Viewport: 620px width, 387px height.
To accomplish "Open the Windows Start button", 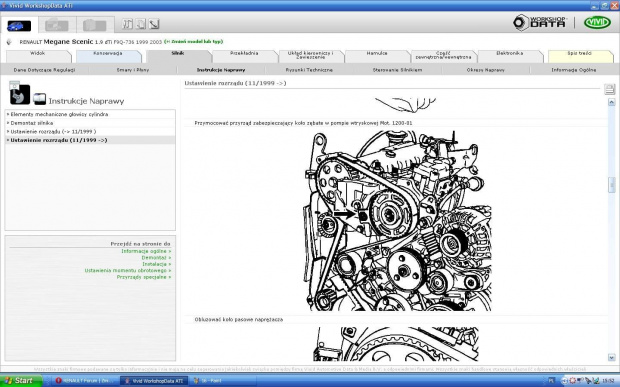I will pos(21,381).
